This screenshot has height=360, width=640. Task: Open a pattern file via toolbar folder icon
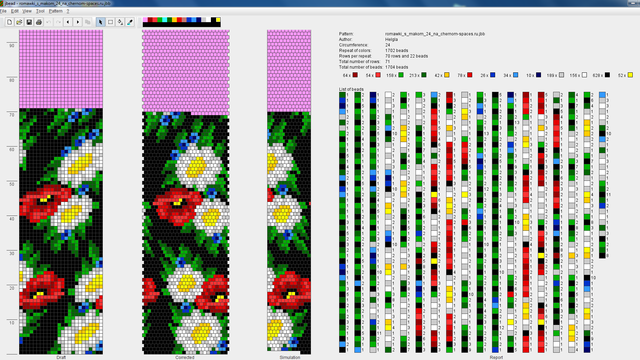tap(19, 22)
